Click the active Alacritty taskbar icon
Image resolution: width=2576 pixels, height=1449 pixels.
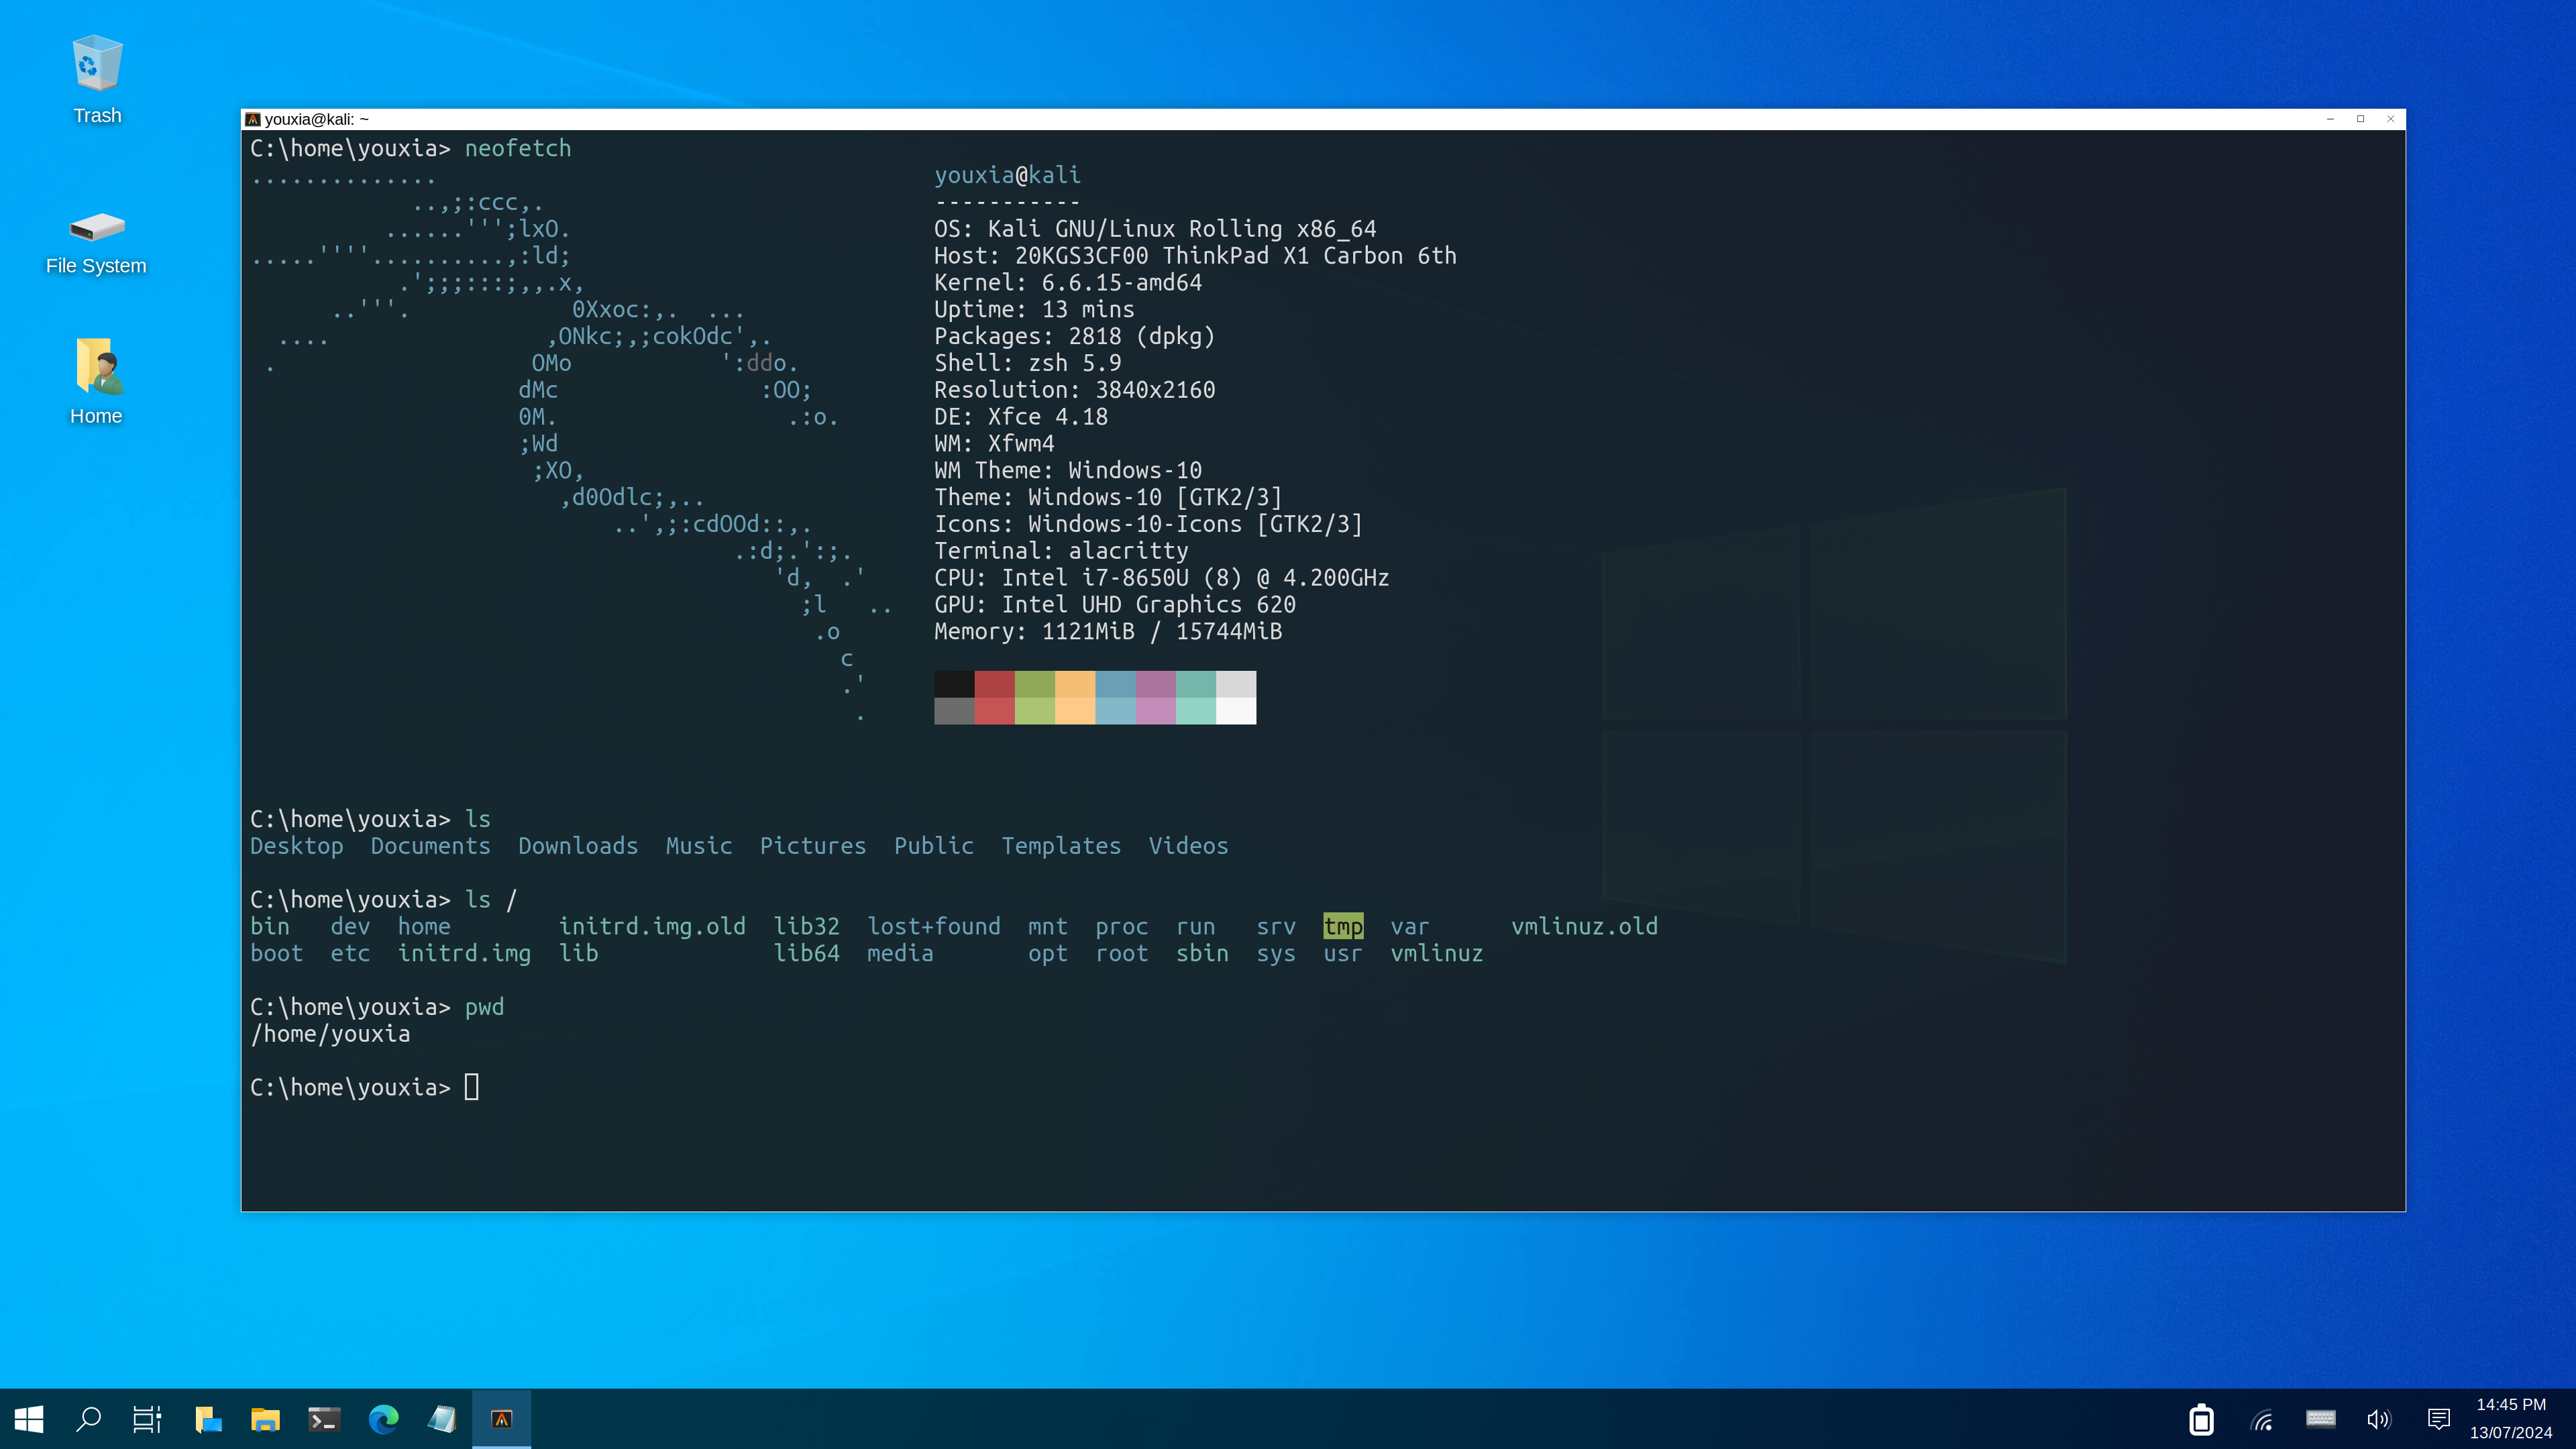pyautogui.click(x=501, y=1418)
